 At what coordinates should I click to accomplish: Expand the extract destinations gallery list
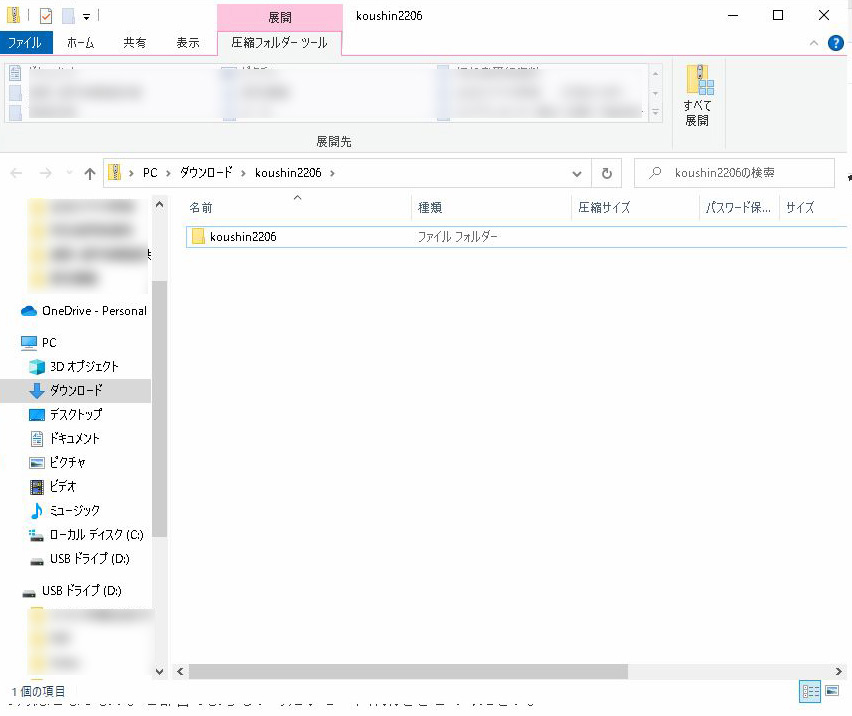[656, 113]
